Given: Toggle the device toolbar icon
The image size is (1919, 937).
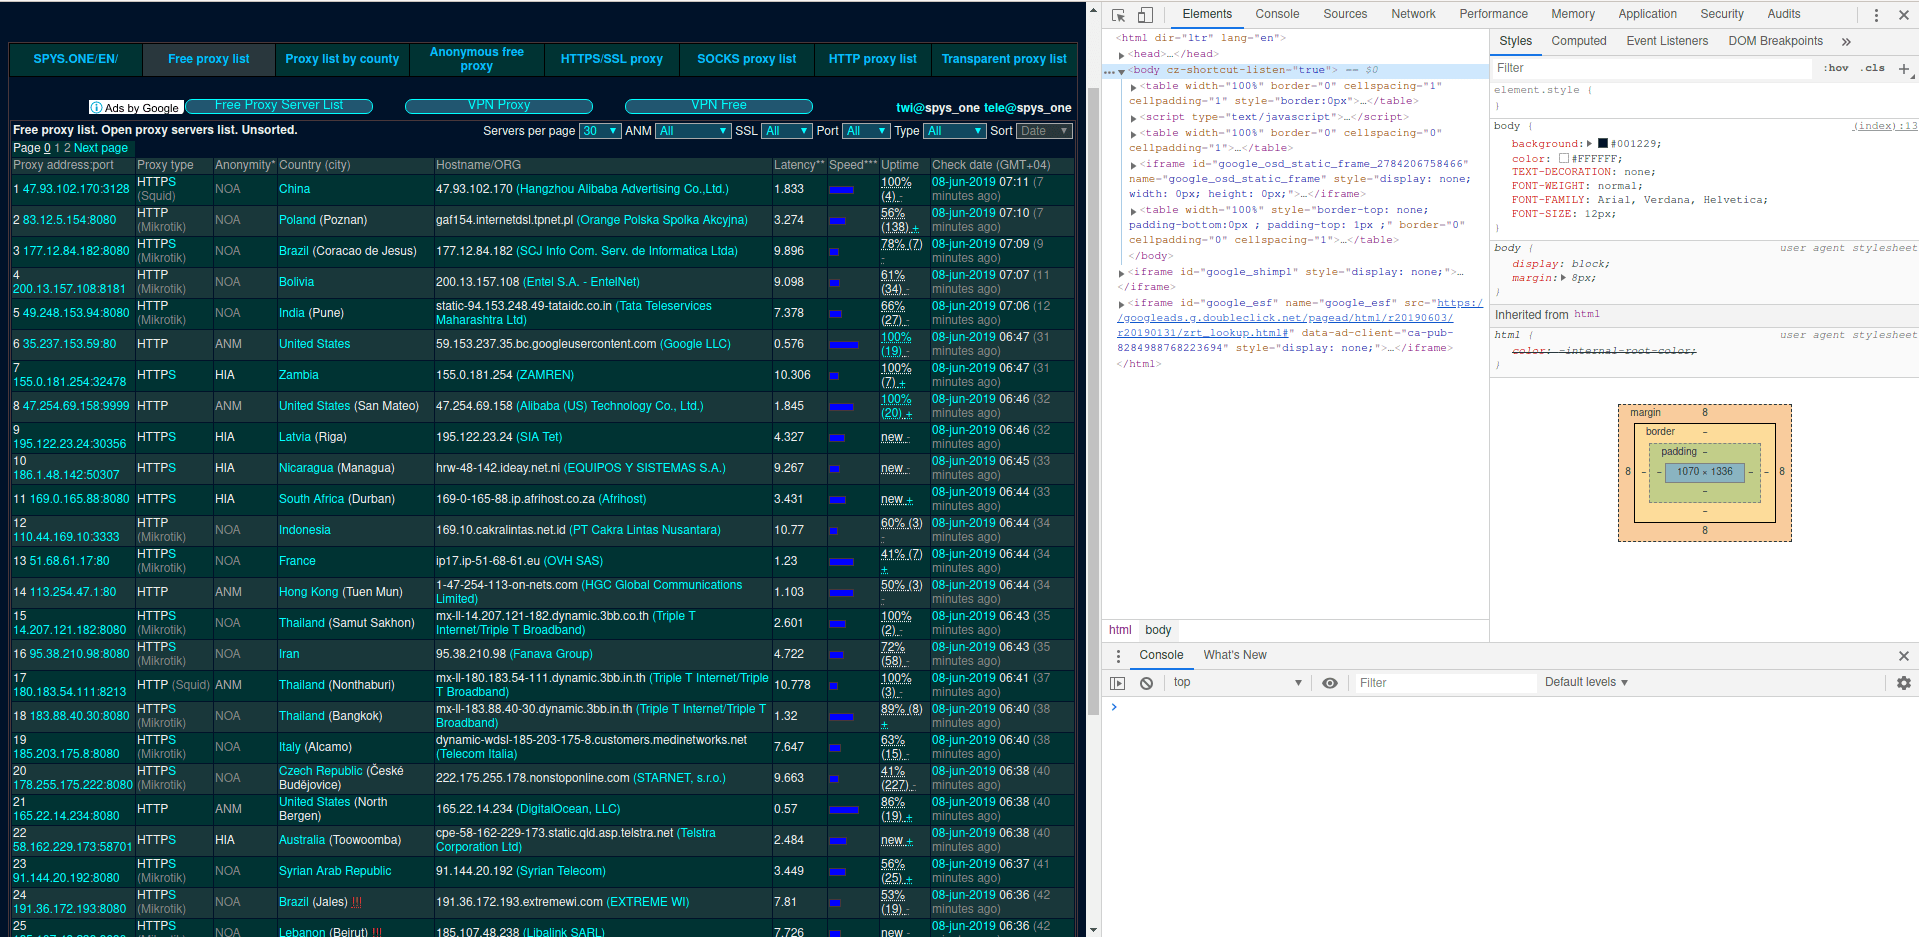Looking at the screenshot, I should click(x=1143, y=14).
